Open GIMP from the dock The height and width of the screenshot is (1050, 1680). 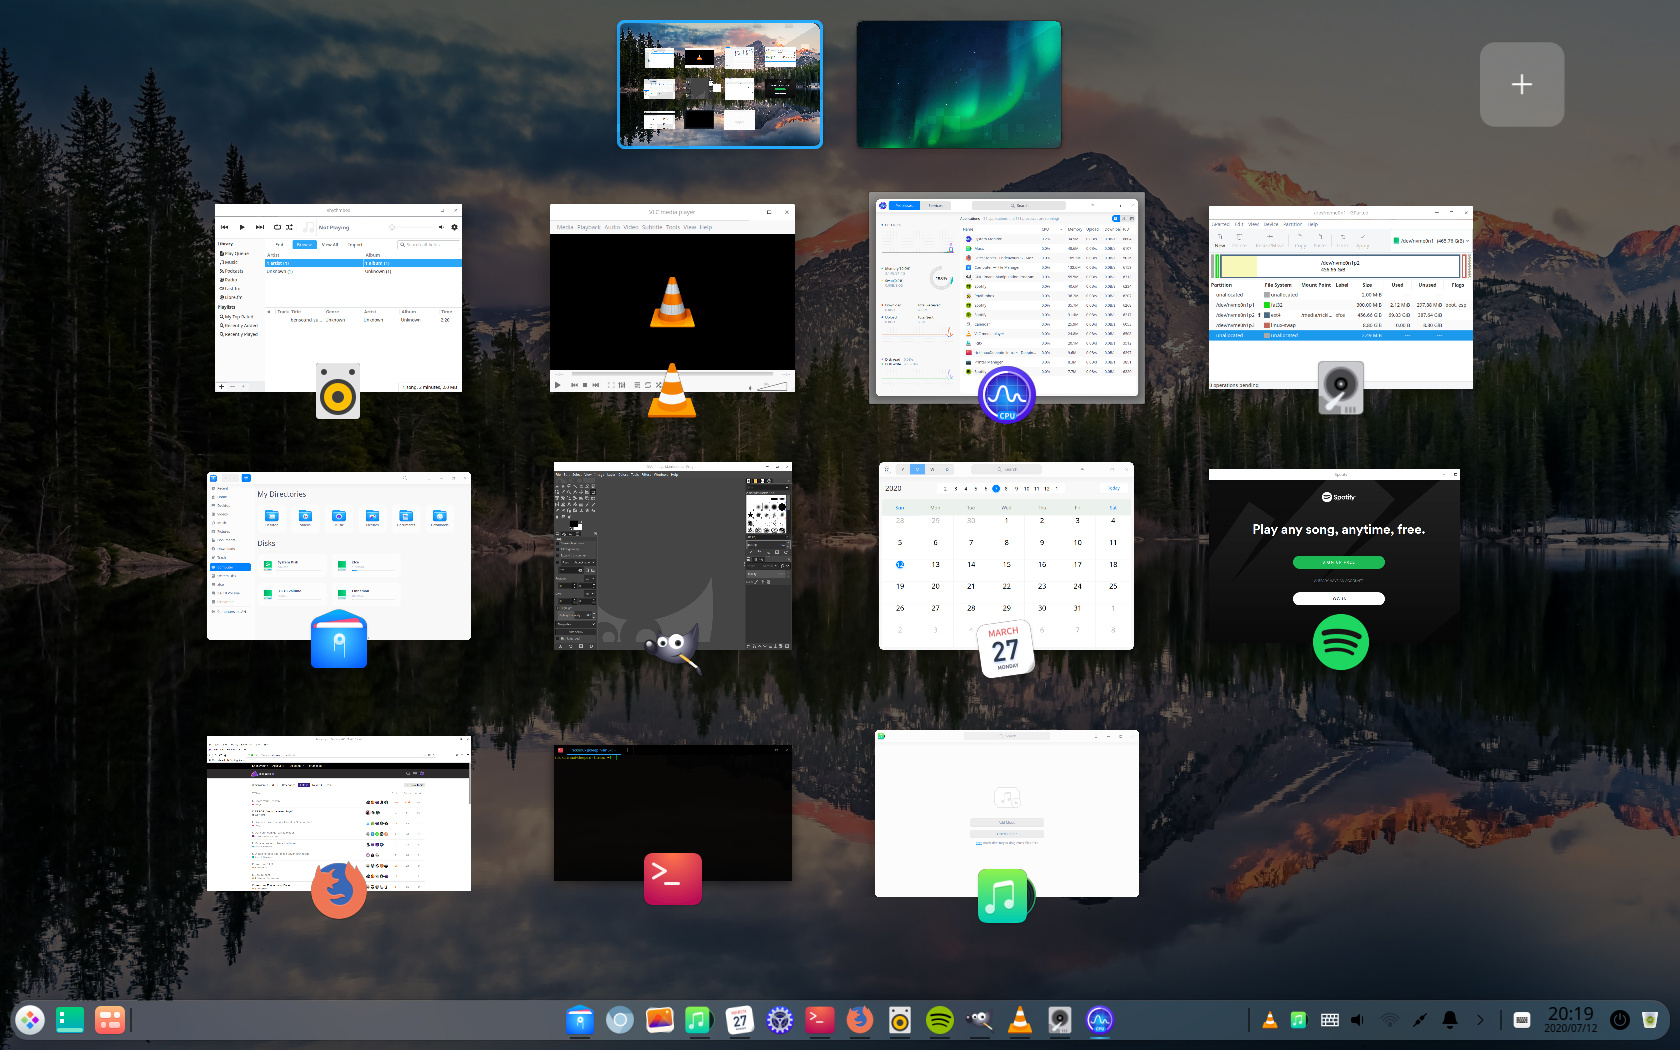pyautogui.click(x=980, y=1020)
